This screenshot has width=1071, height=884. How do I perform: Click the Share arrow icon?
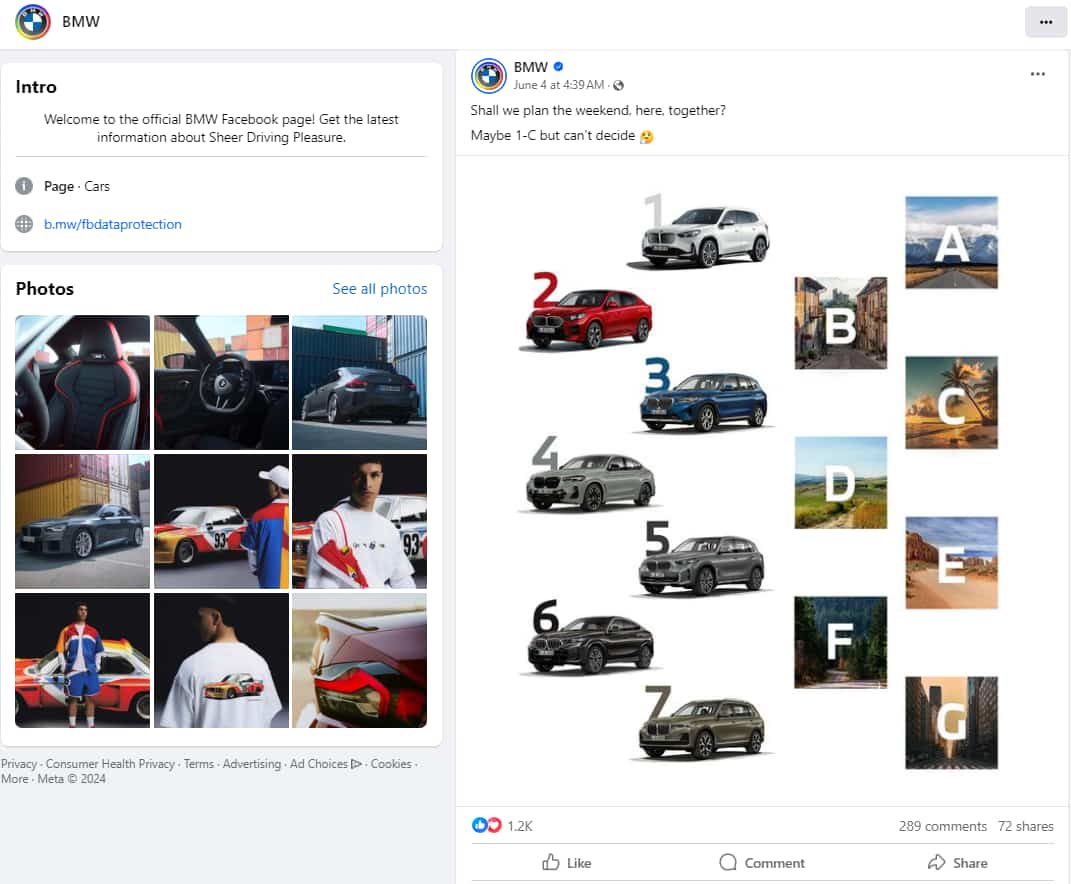(936, 862)
